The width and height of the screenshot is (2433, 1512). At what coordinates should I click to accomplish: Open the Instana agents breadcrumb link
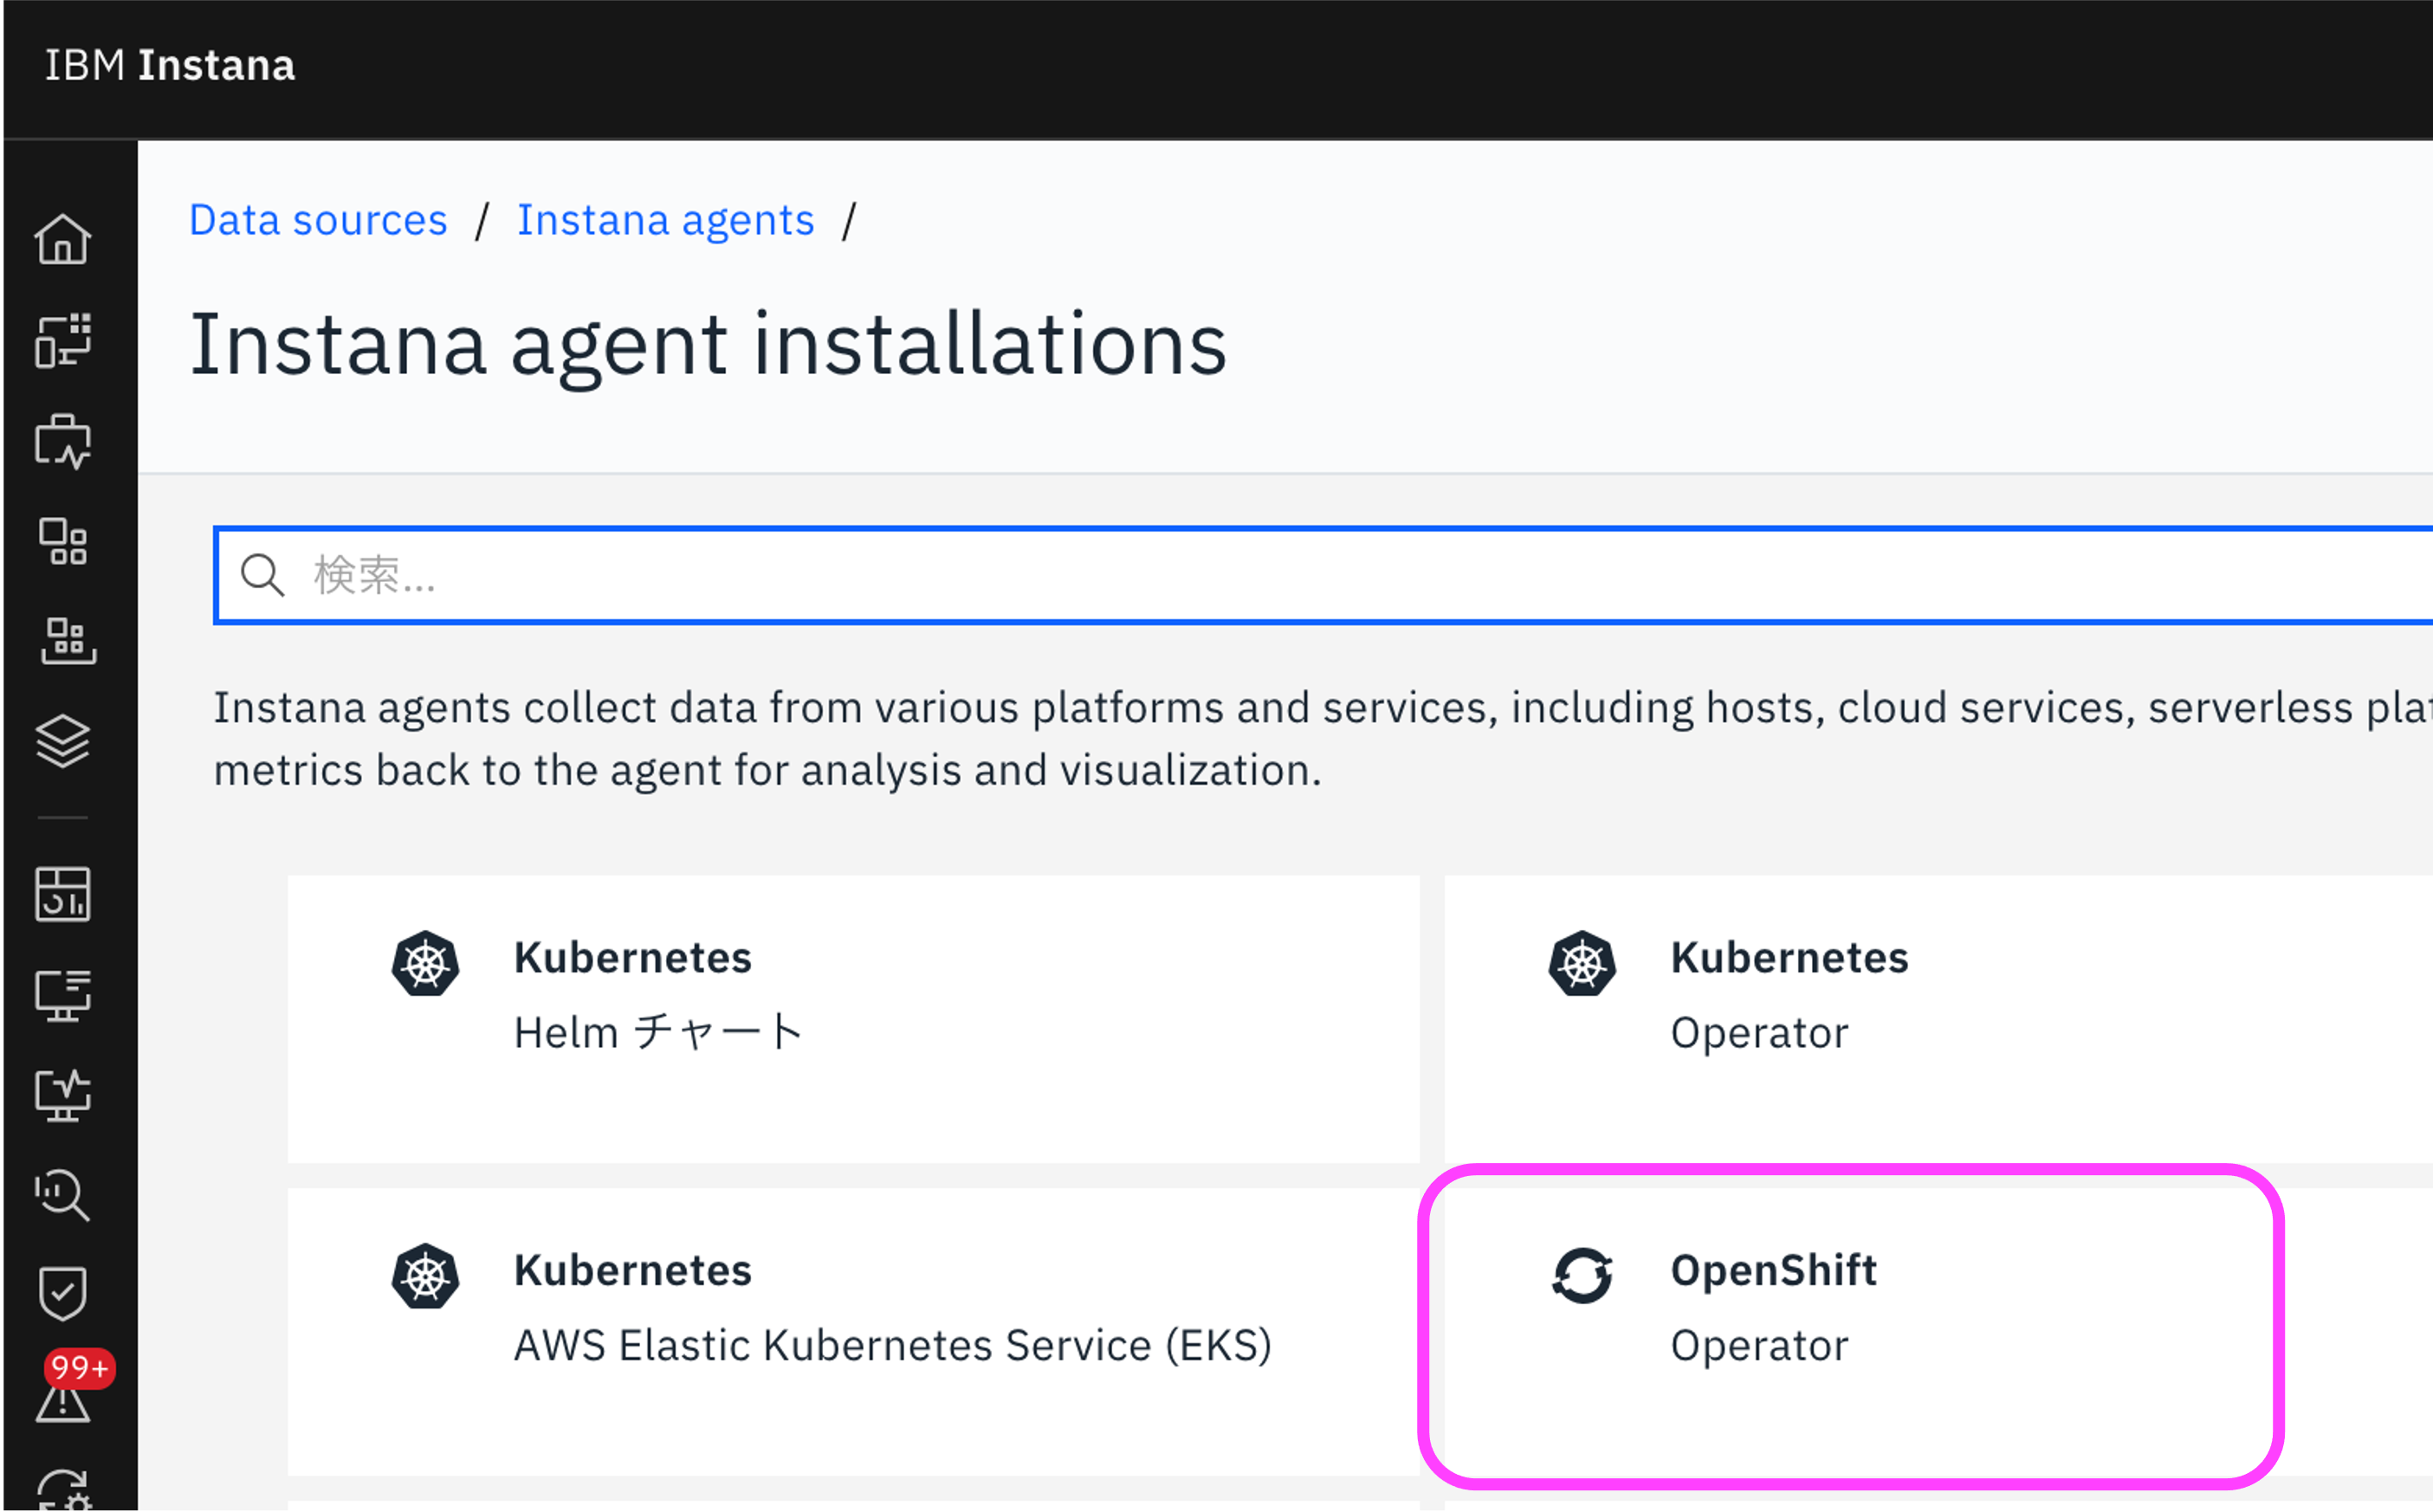coord(665,220)
